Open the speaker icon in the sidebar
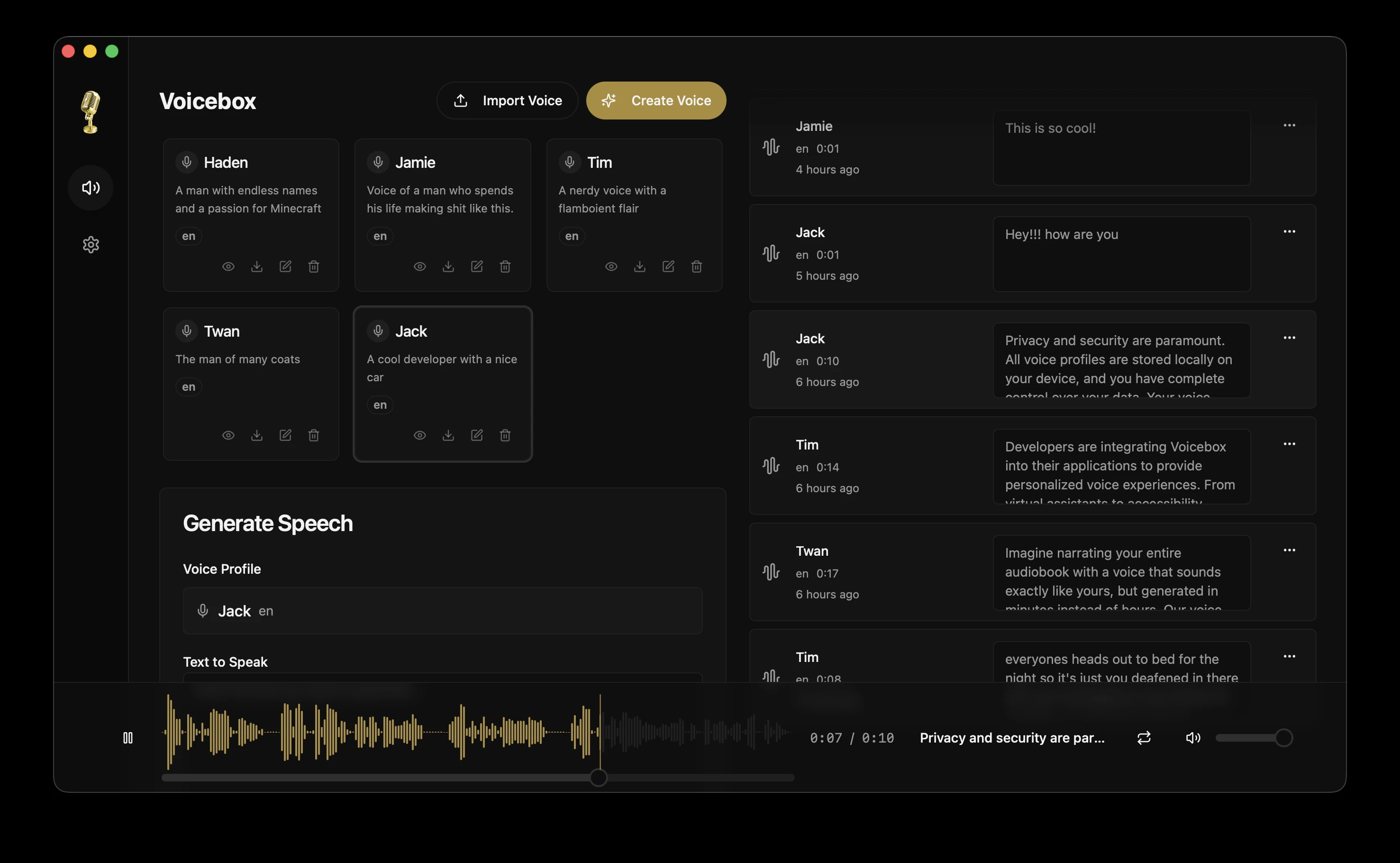This screenshot has height=863, width=1400. point(90,188)
